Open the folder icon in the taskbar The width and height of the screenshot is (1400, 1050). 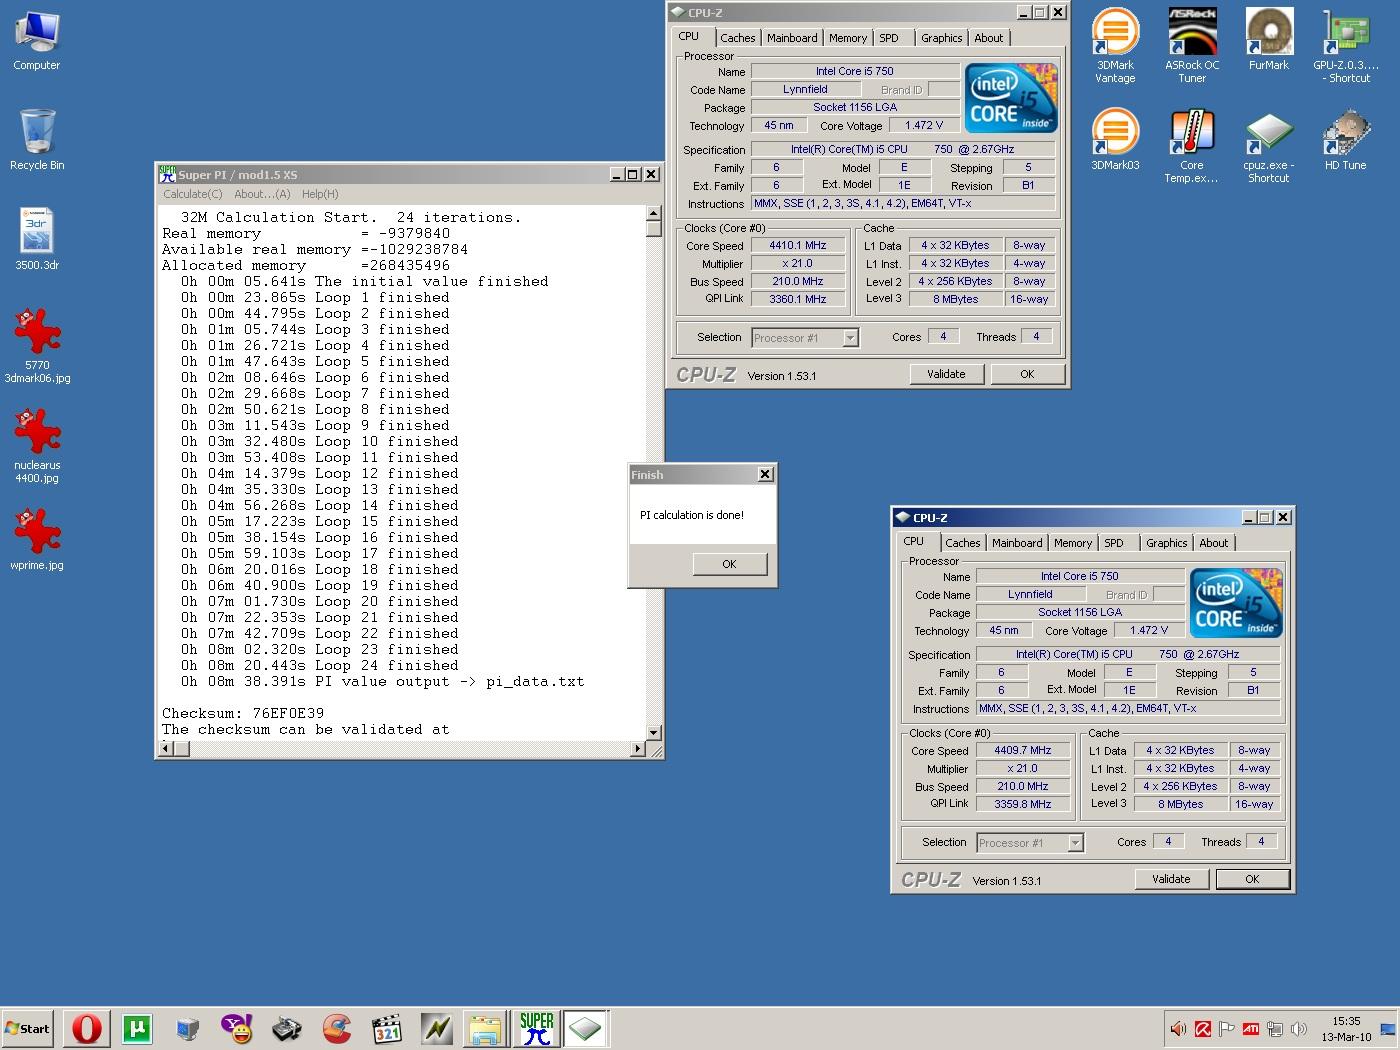(x=486, y=1028)
